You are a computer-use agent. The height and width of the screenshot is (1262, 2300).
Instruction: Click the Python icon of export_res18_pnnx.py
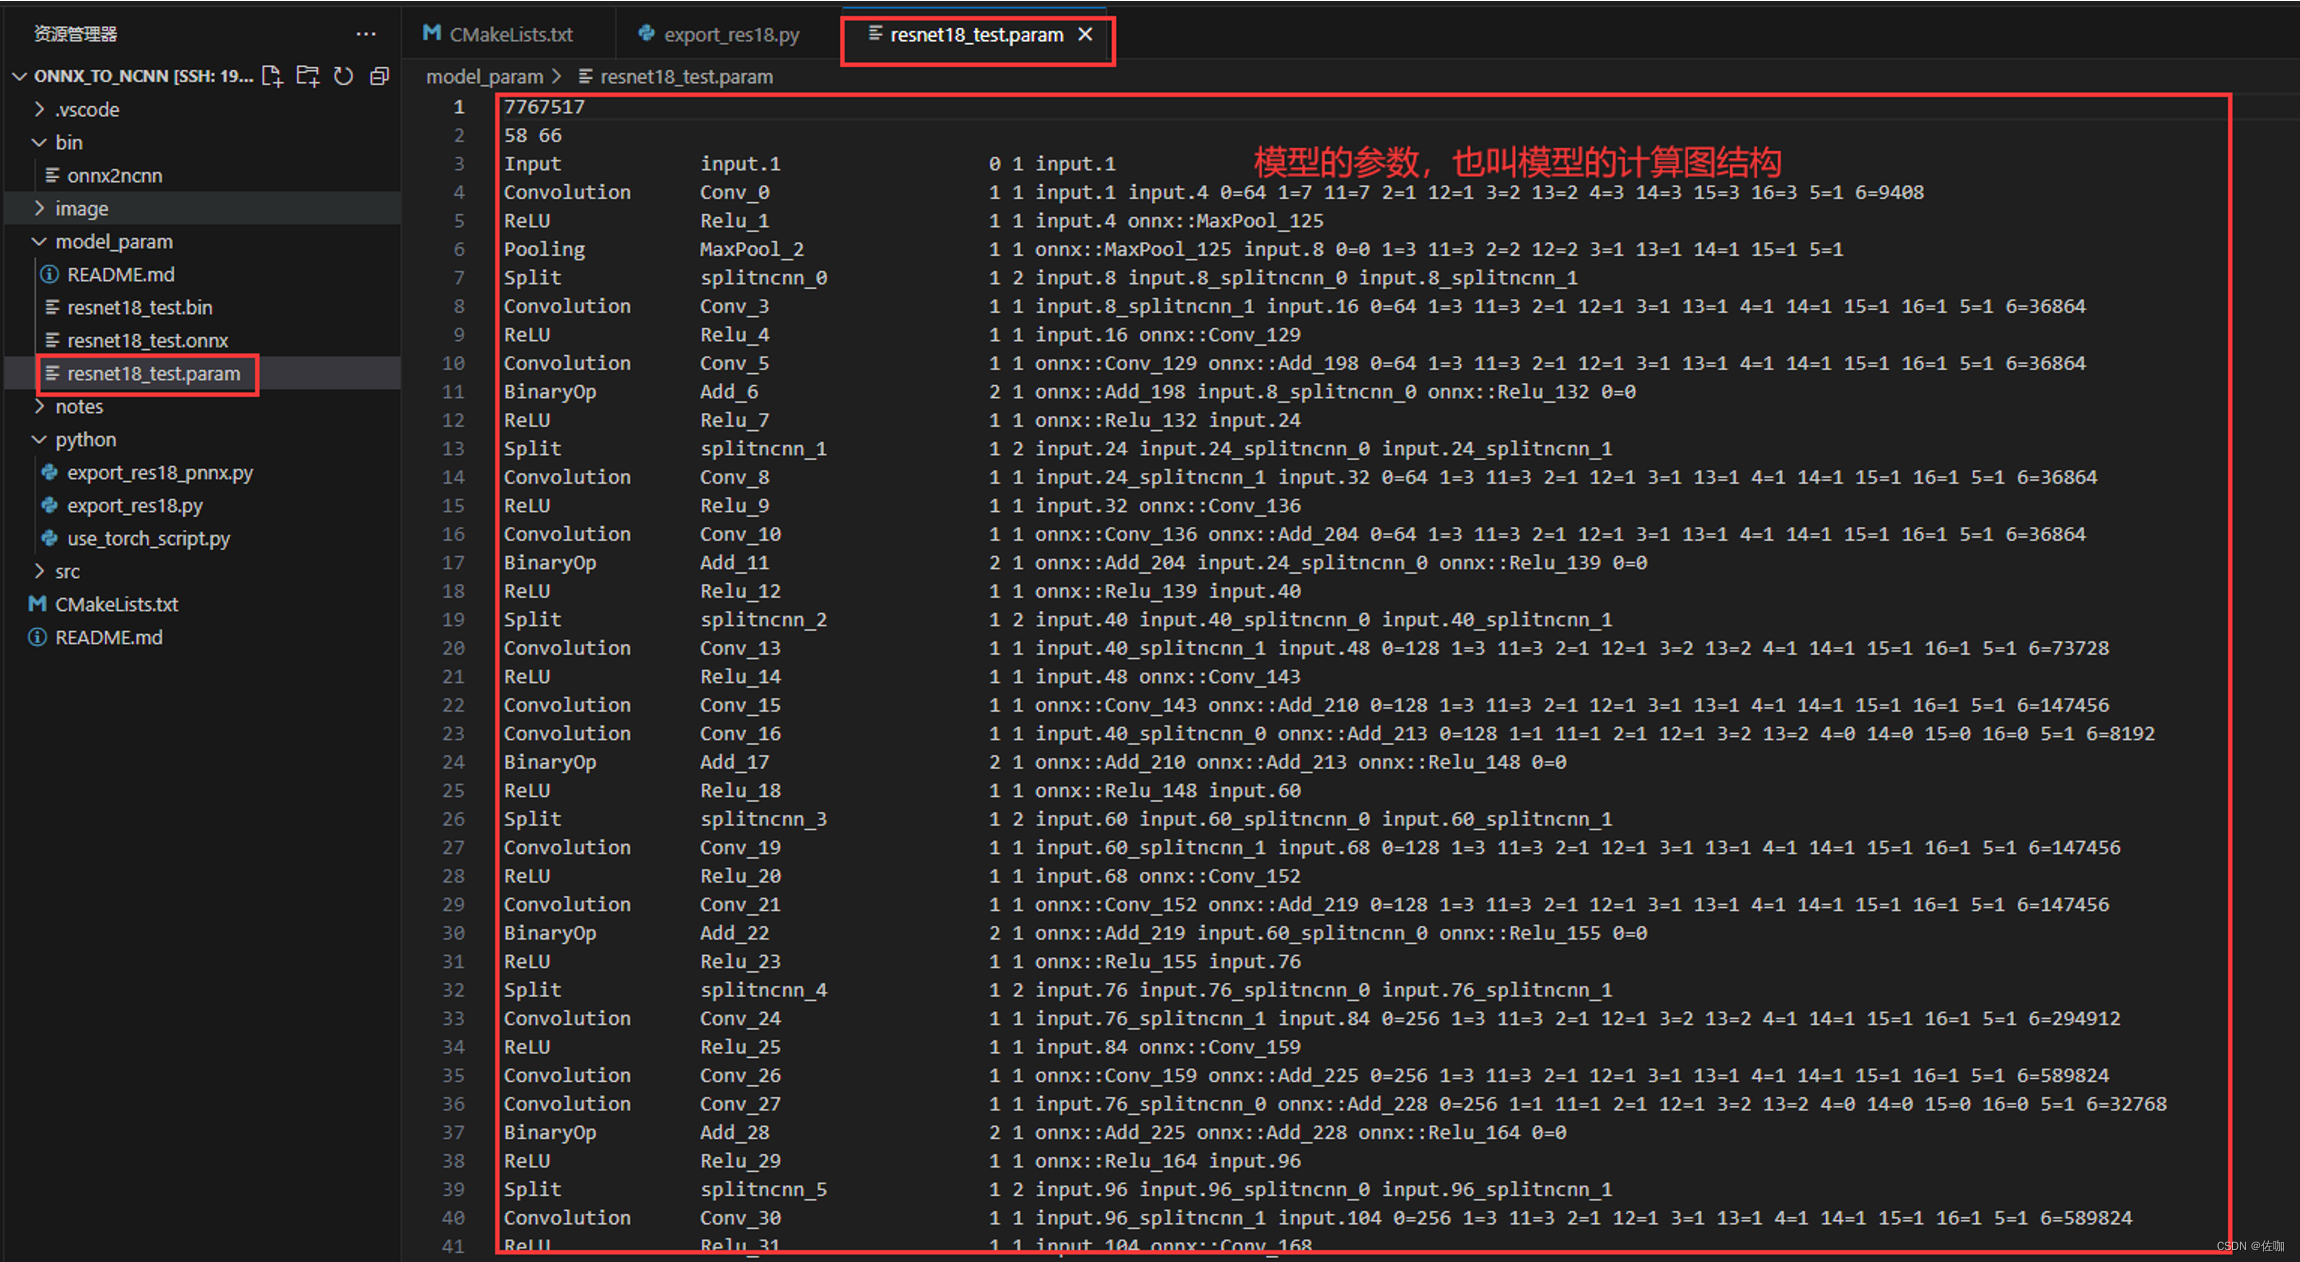(49, 472)
